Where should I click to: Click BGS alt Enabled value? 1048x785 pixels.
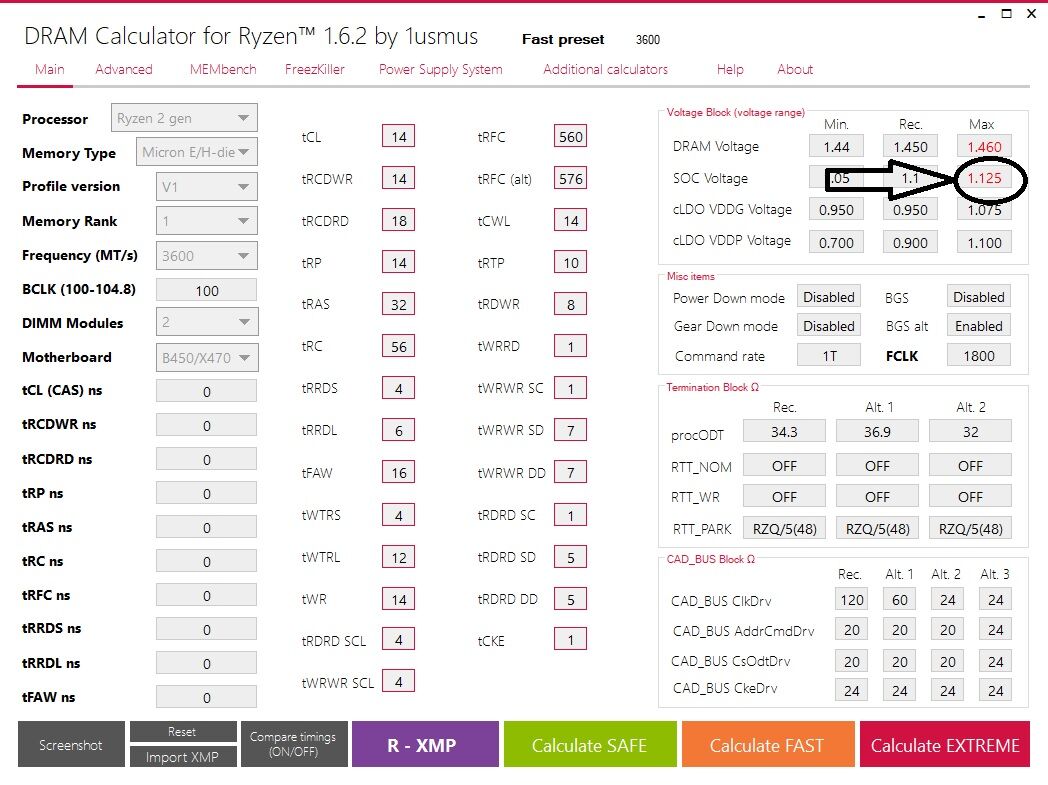(978, 326)
